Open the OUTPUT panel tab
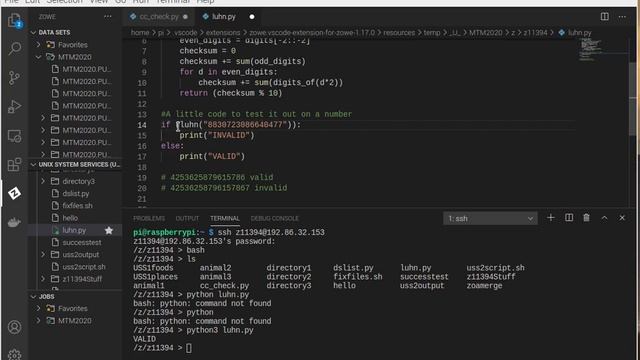The height and width of the screenshot is (360, 640). click(187, 219)
